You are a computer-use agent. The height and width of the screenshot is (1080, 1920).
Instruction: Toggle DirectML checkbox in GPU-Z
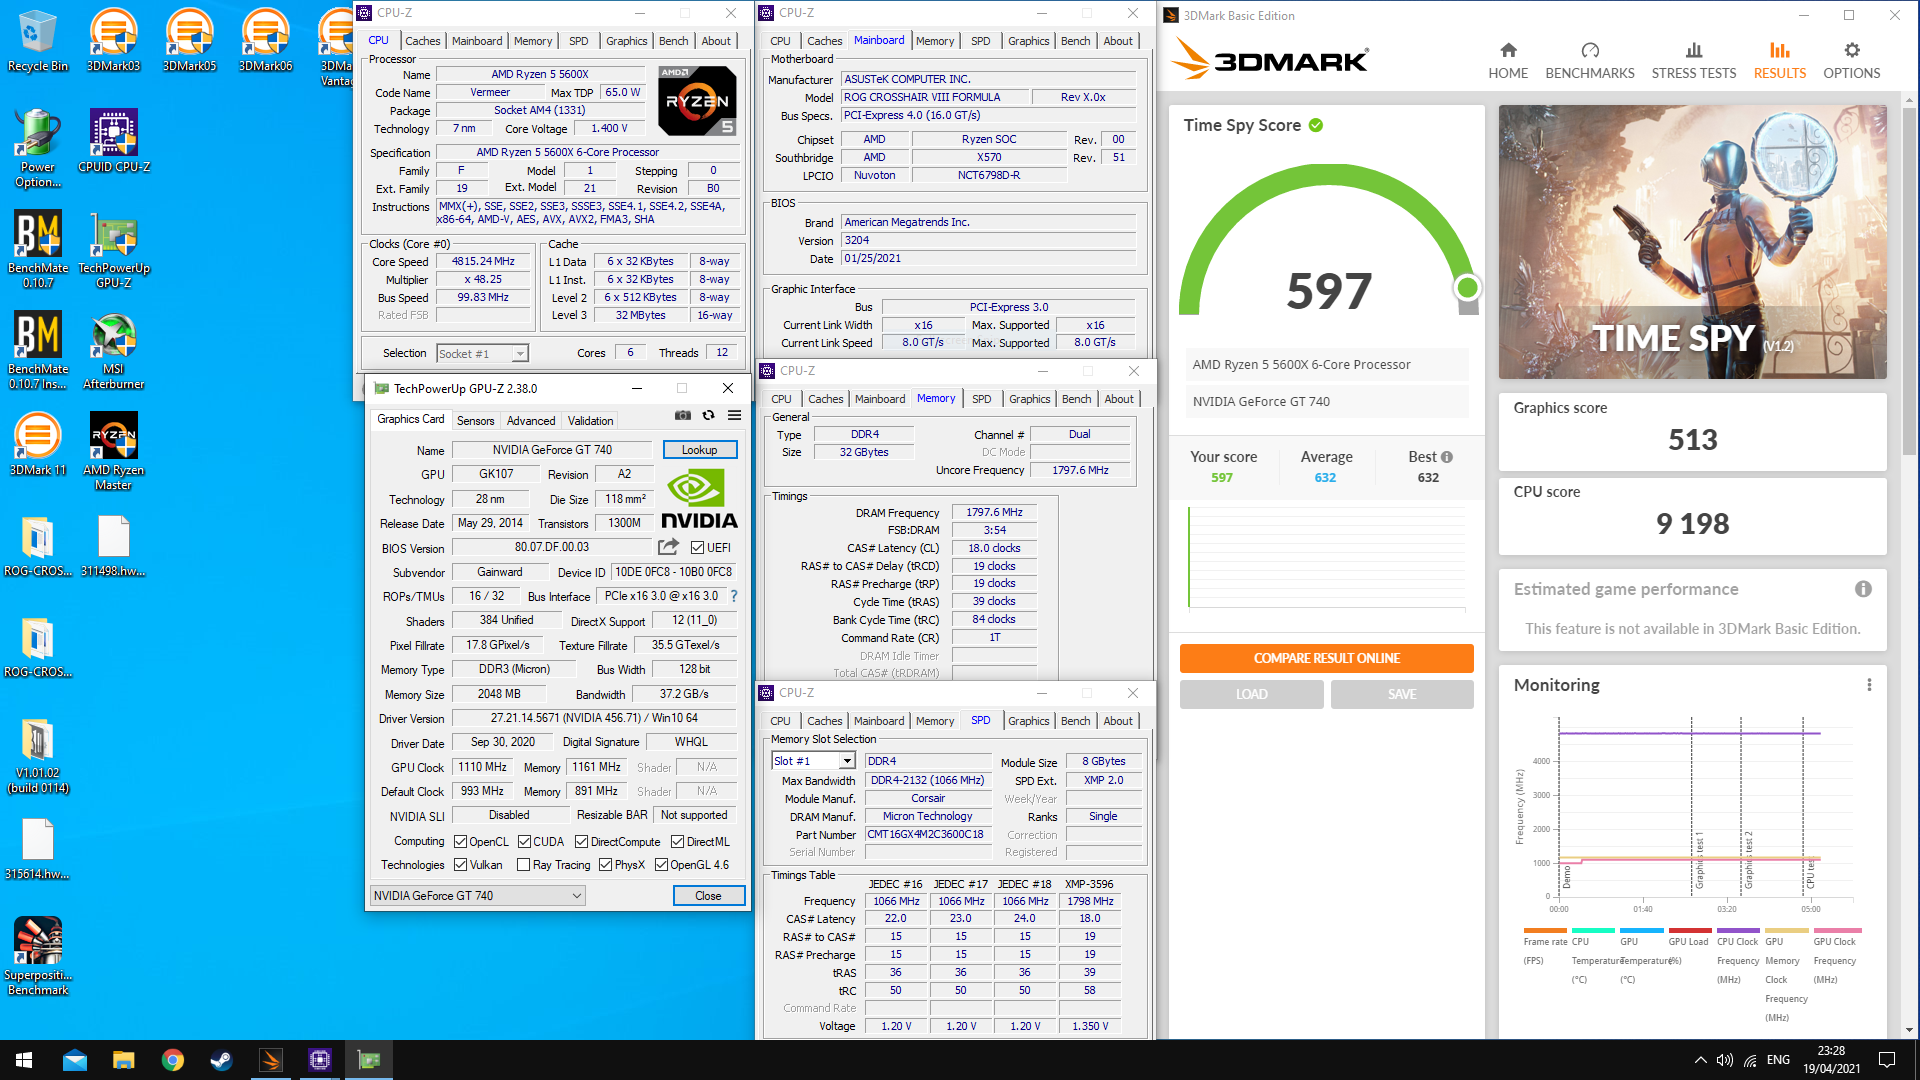677,842
